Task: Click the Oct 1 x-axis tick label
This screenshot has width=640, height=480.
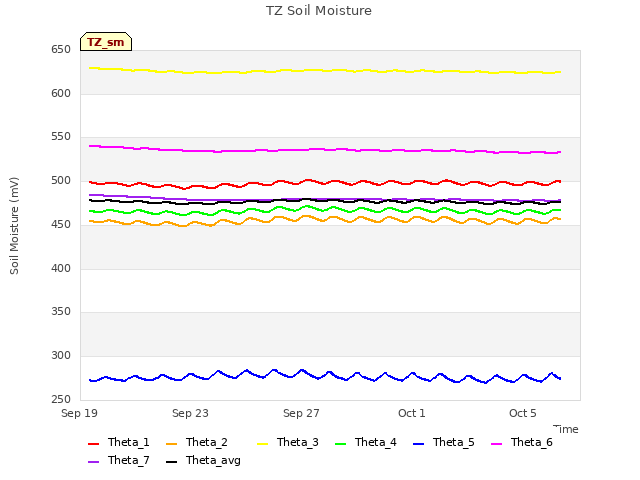Action: (412, 413)
